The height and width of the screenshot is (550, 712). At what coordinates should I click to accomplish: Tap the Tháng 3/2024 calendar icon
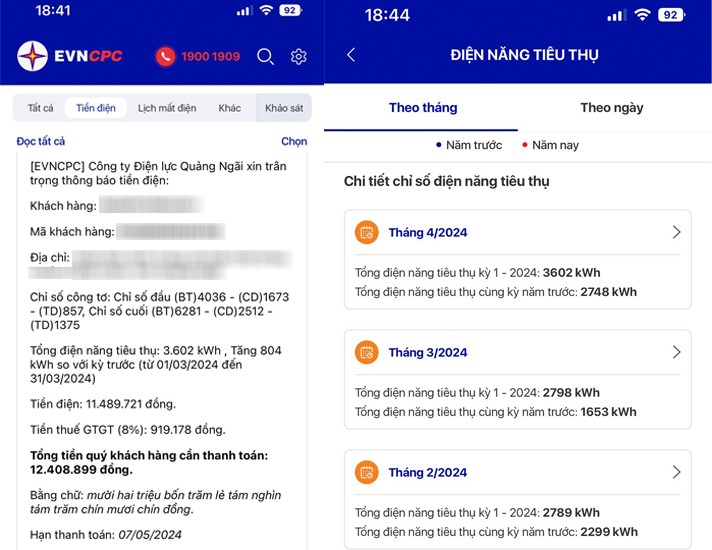pyautogui.click(x=367, y=353)
